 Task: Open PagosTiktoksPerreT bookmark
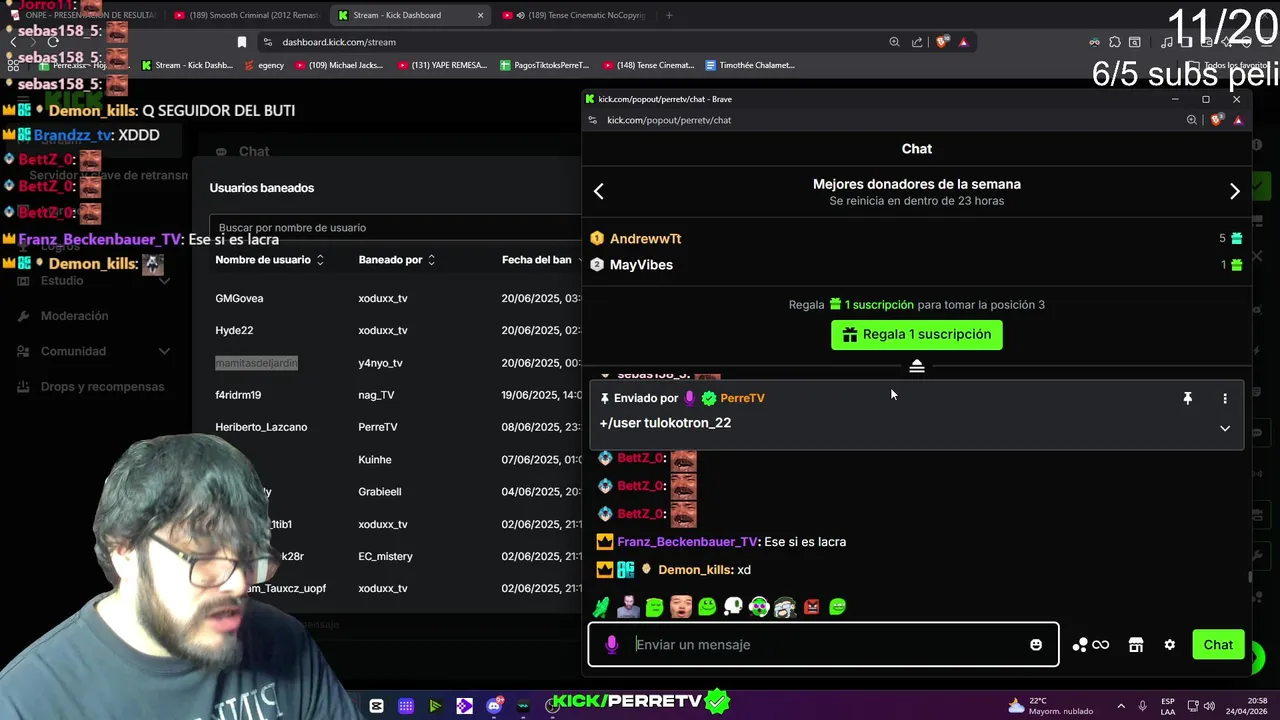[x=544, y=65]
